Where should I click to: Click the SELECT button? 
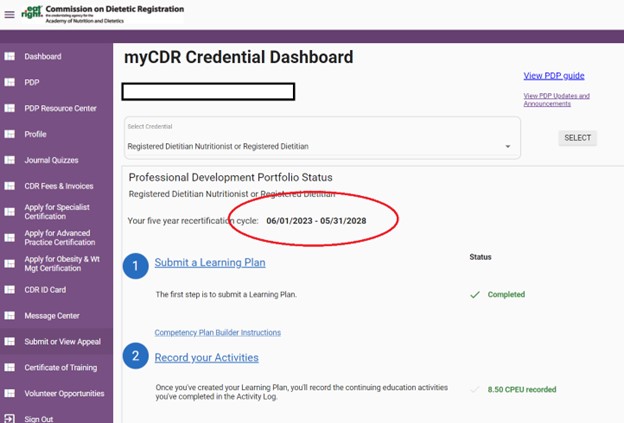(x=577, y=138)
